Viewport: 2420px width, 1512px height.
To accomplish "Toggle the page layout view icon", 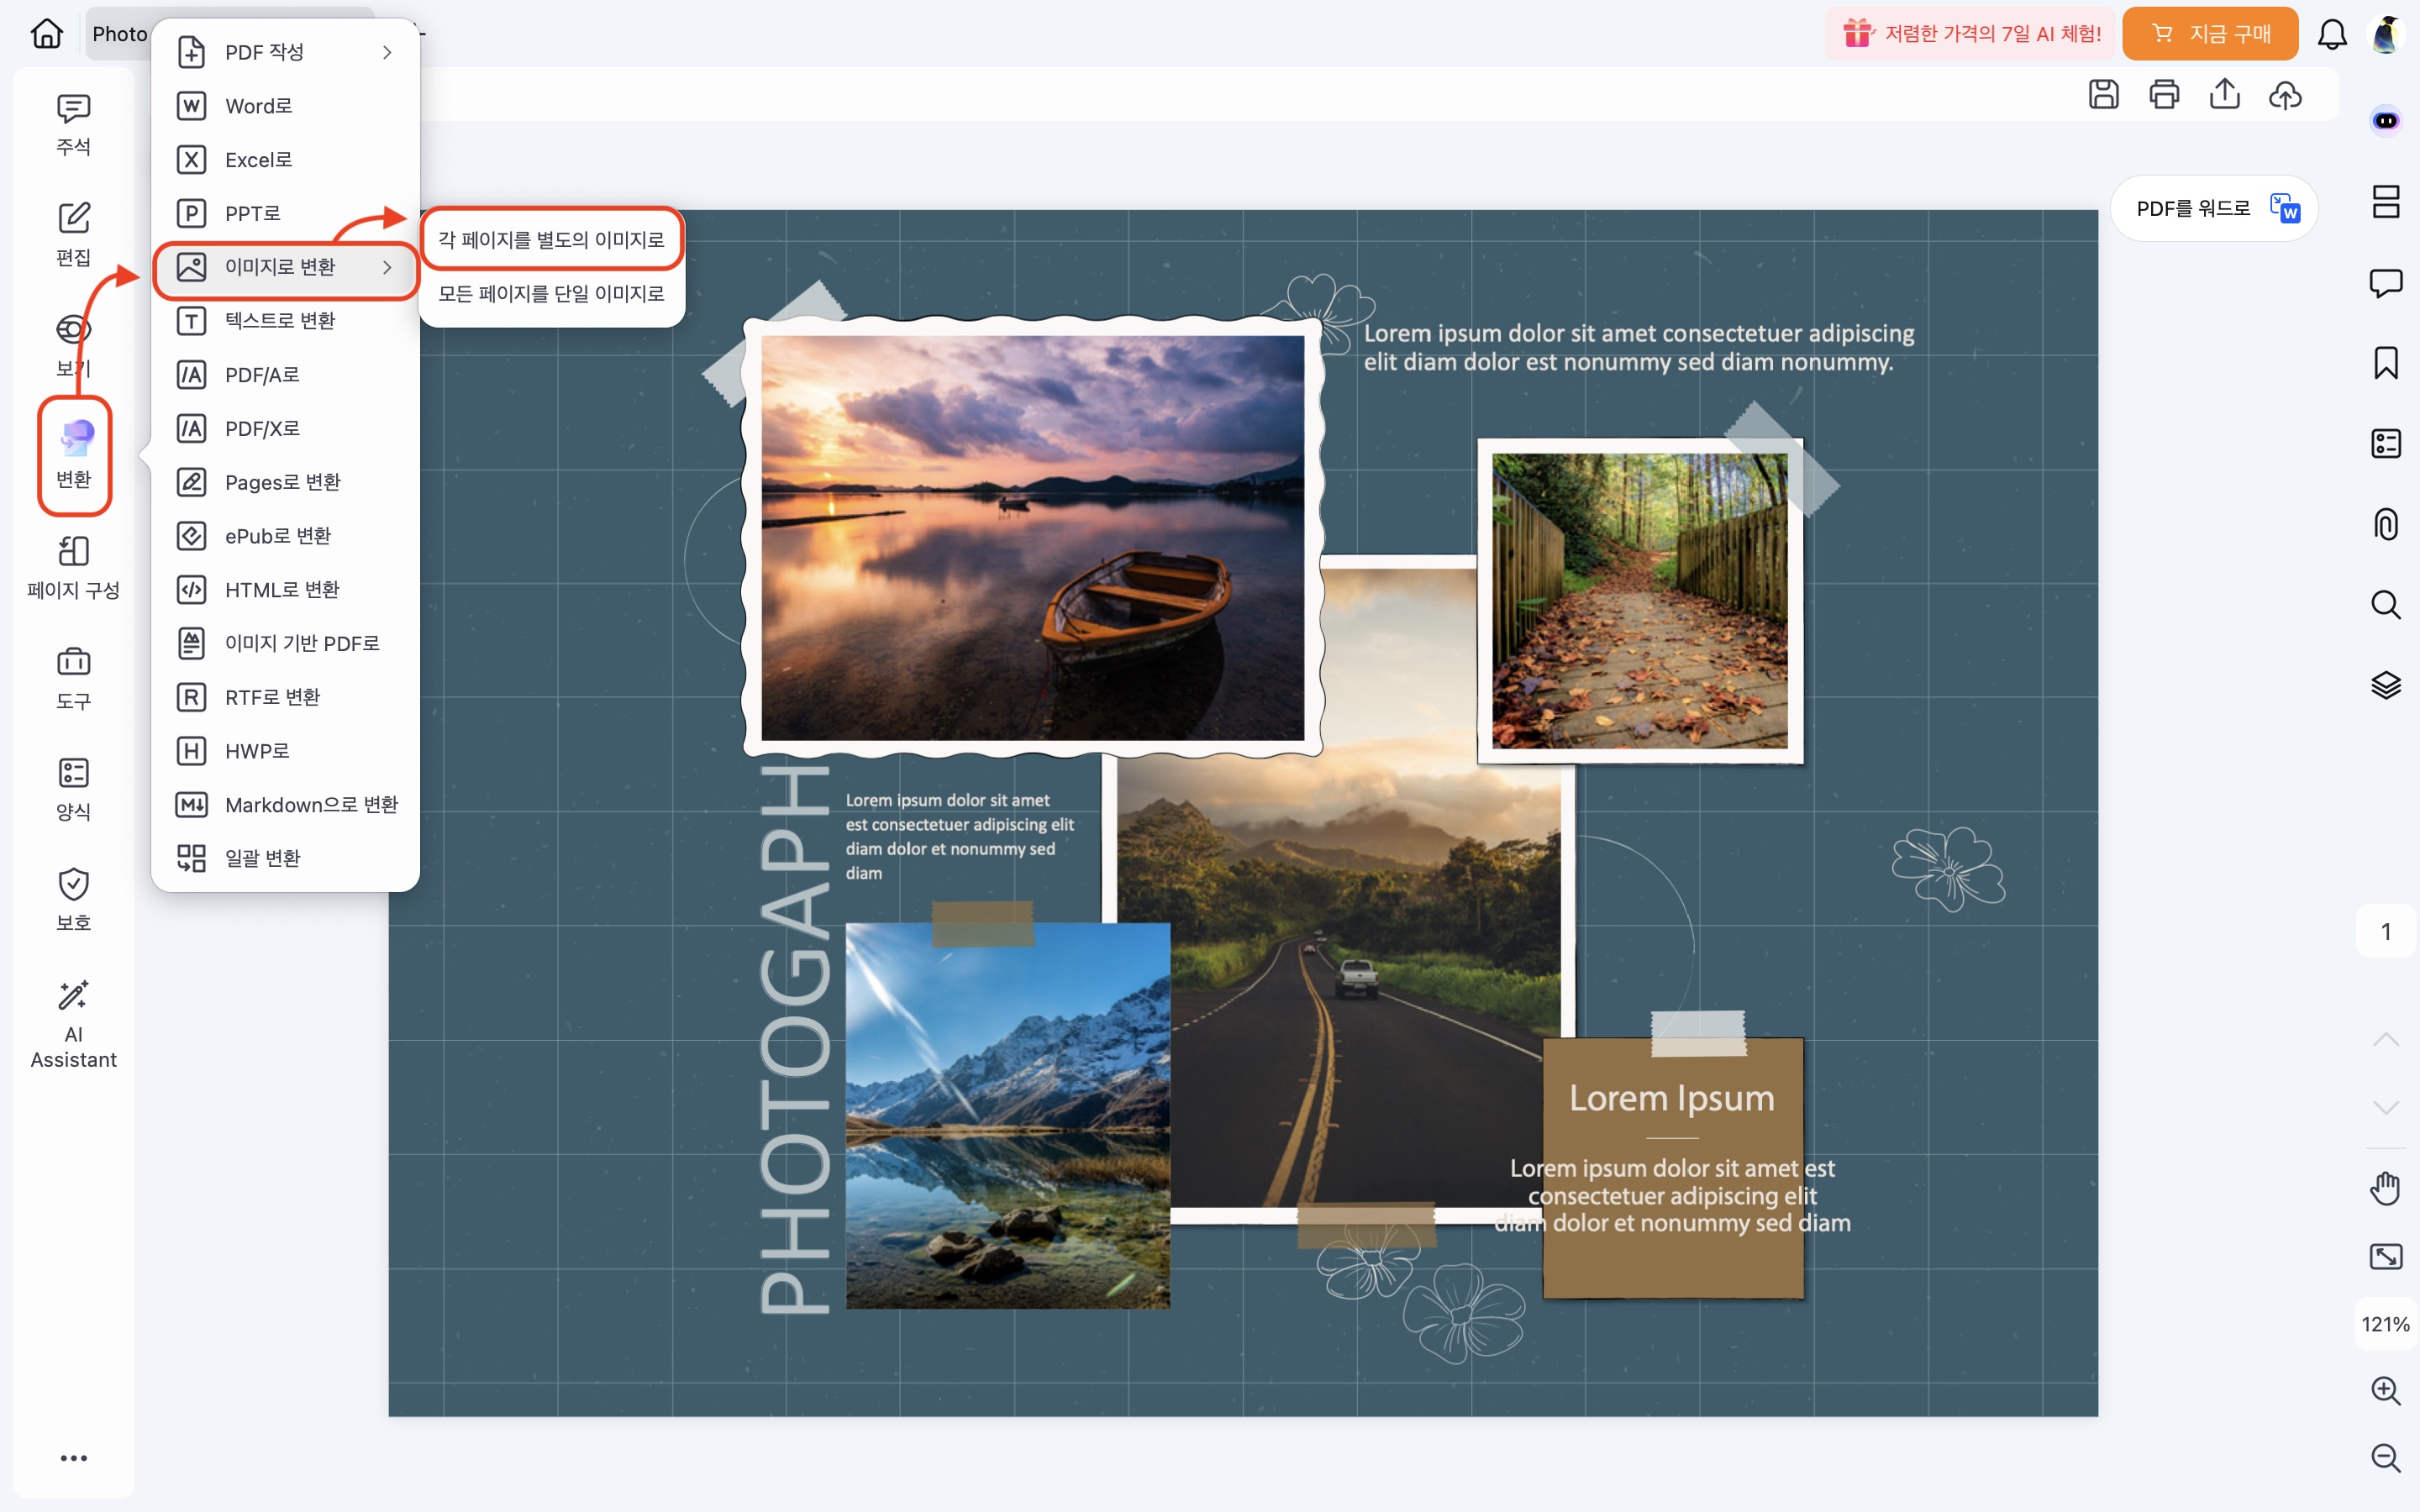I will click(2386, 201).
